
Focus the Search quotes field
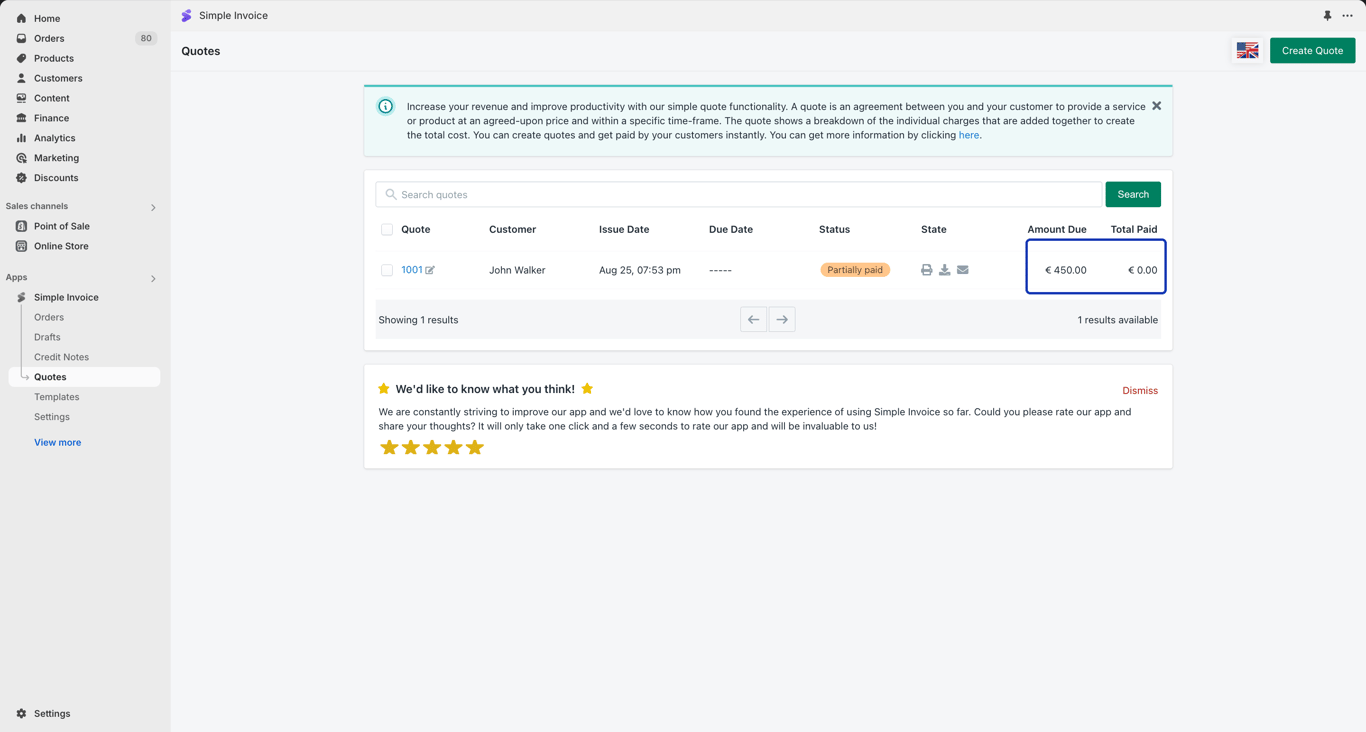click(x=739, y=194)
